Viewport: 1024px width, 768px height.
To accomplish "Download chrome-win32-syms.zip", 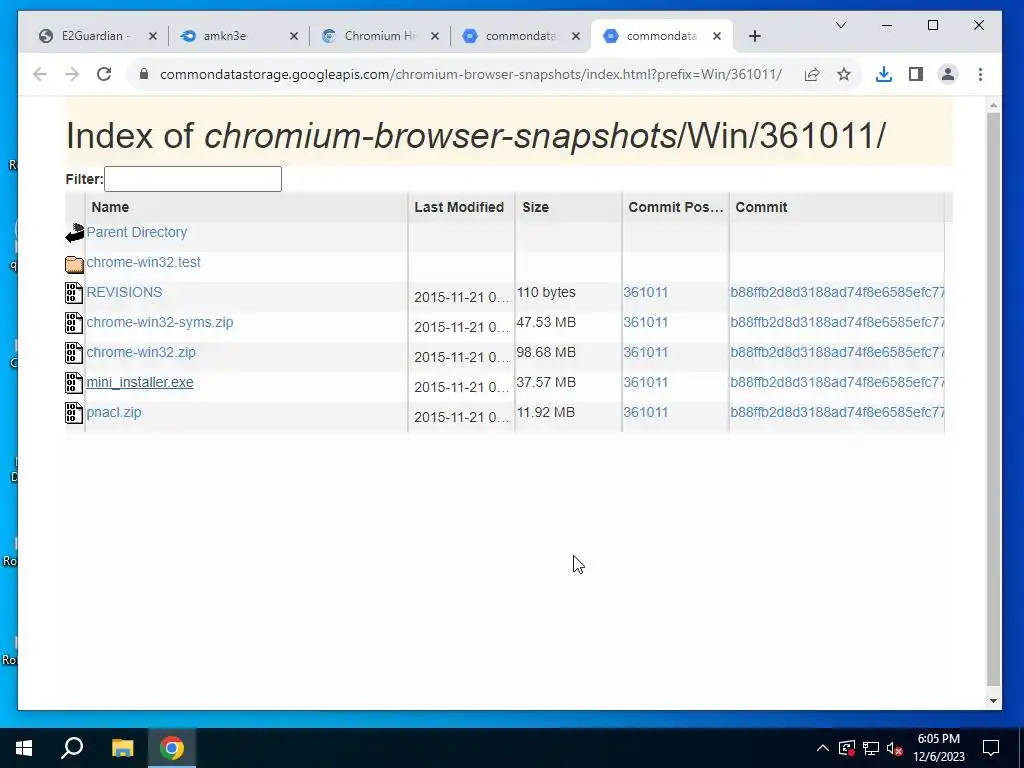I will point(159,322).
